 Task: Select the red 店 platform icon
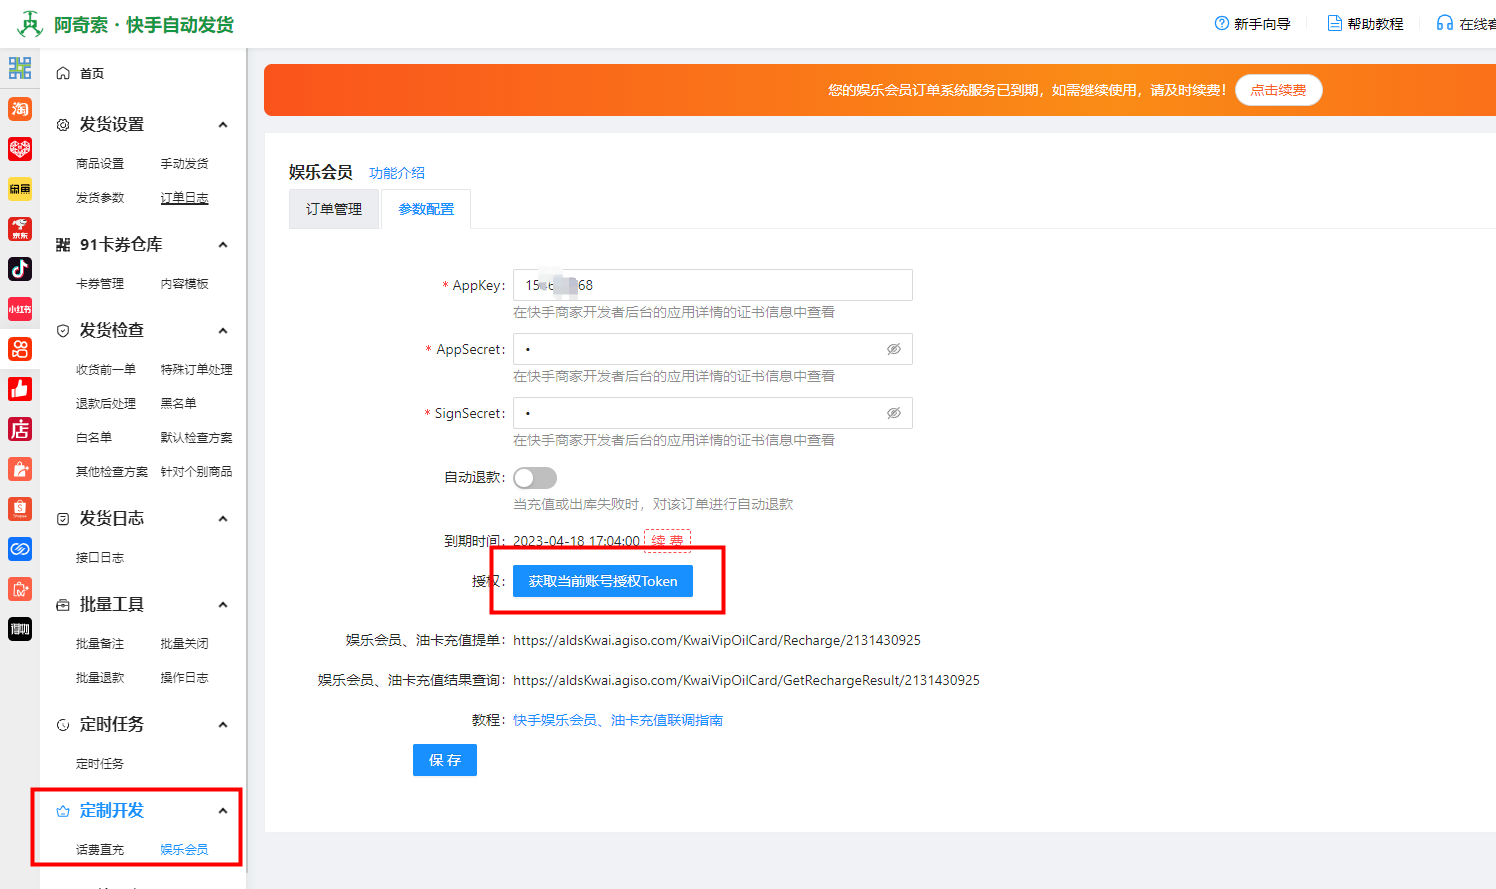20,428
